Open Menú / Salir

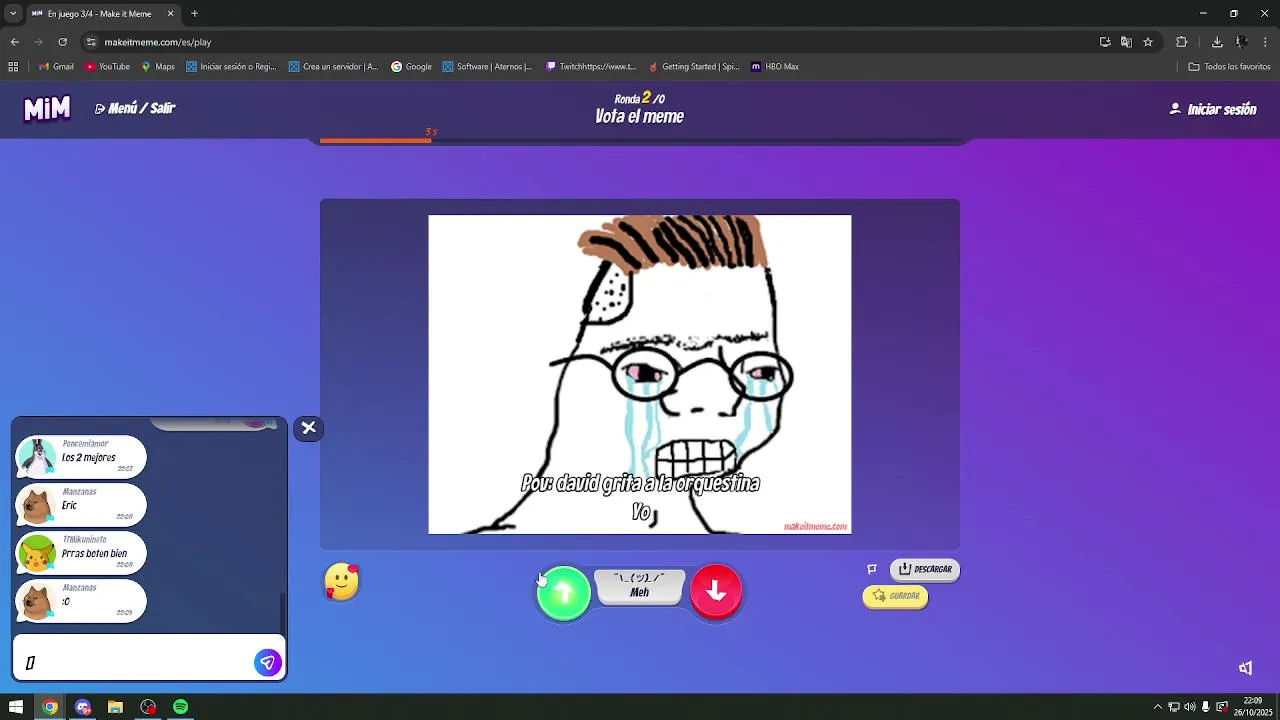pyautogui.click(x=135, y=108)
